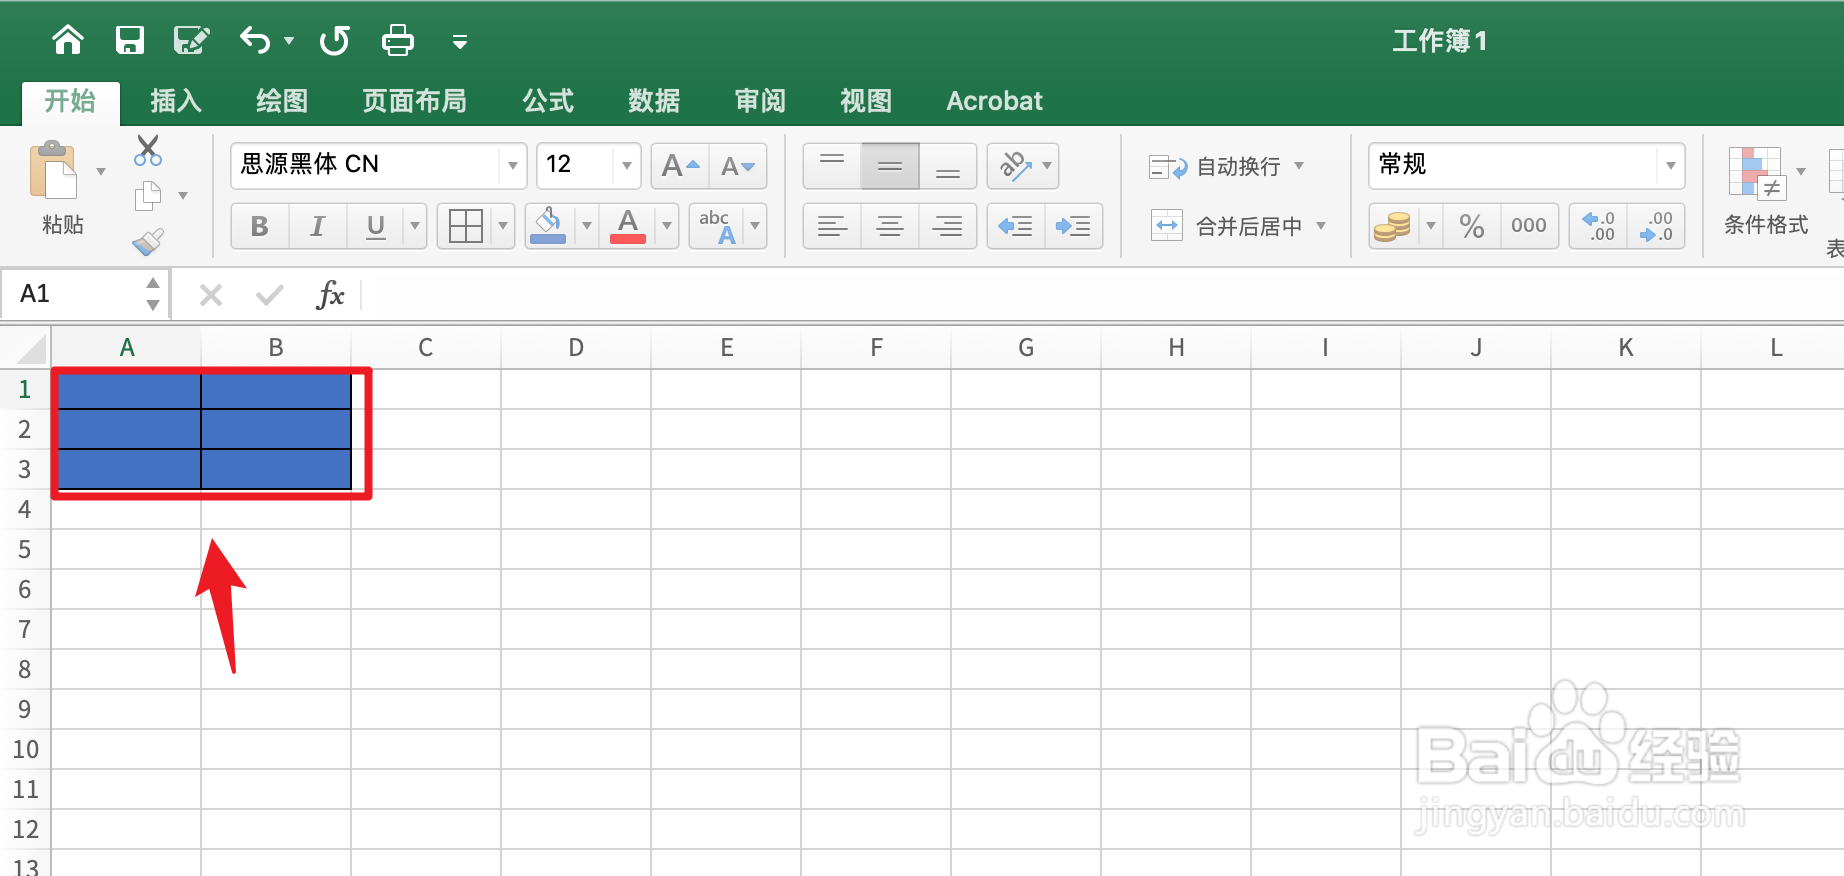The height and width of the screenshot is (876, 1844).
Task: Expand the fill color palette arrow
Action: point(587,226)
